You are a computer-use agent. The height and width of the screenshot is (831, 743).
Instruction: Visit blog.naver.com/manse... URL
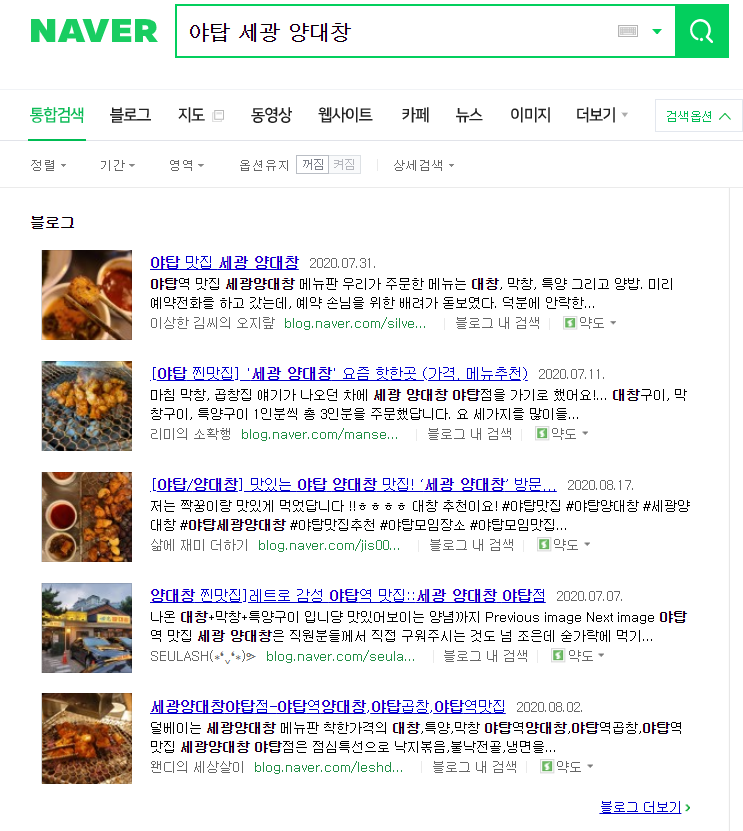(x=319, y=434)
